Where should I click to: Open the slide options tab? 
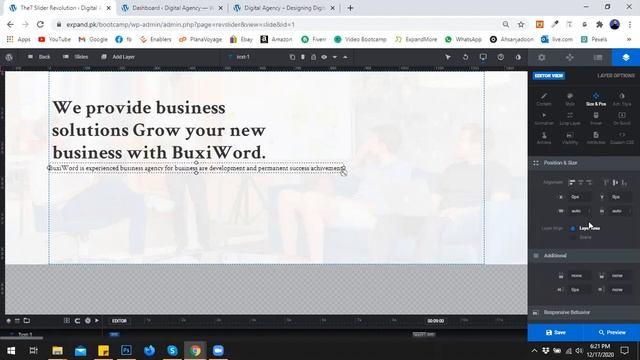(x=598, y=57)
